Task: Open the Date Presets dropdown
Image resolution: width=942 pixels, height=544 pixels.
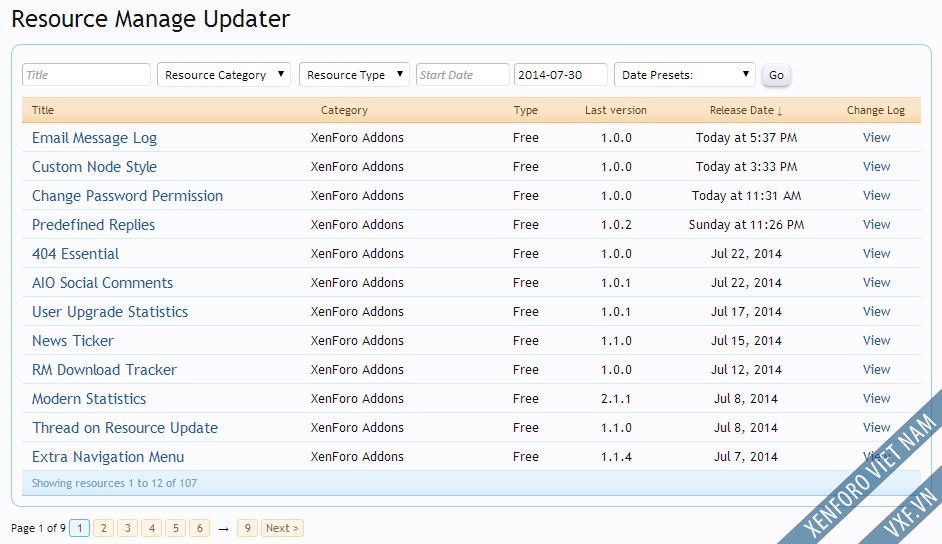Action: coord(685,75)
